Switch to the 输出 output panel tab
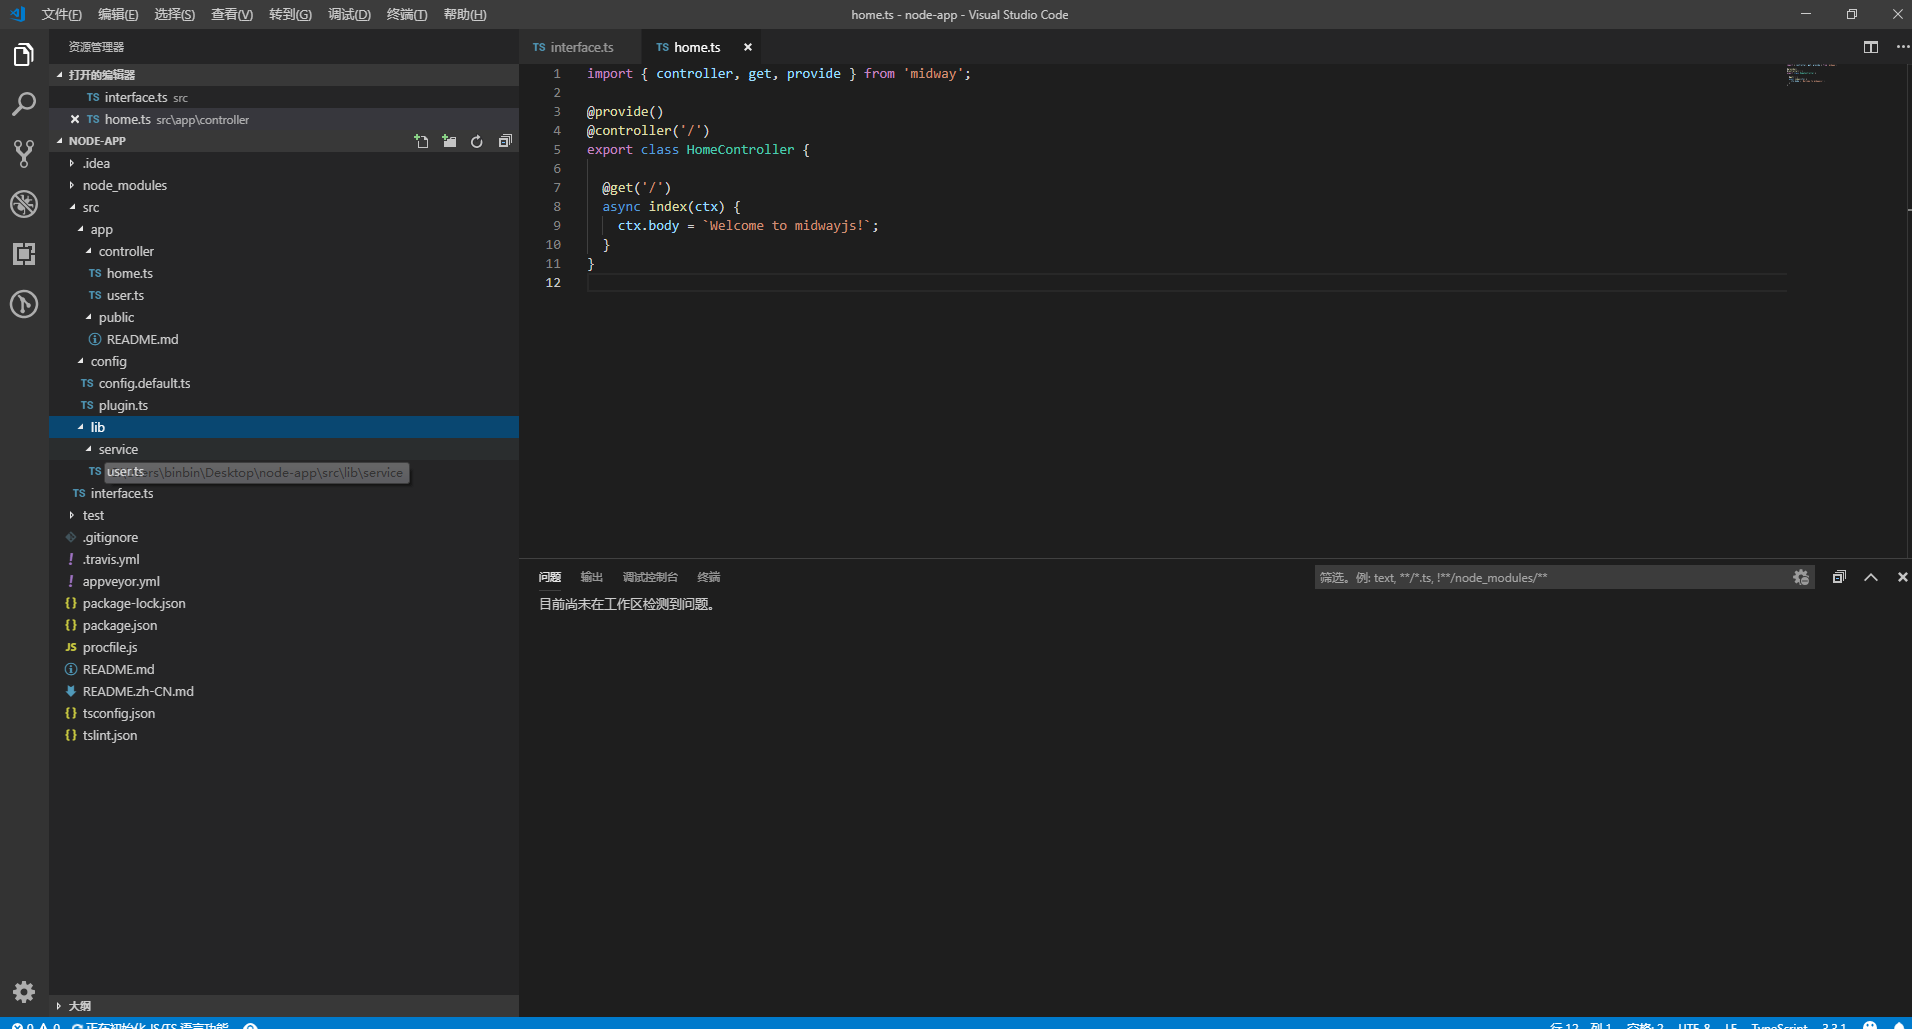Screen dimensions: 1912x1029 point(592,577)
